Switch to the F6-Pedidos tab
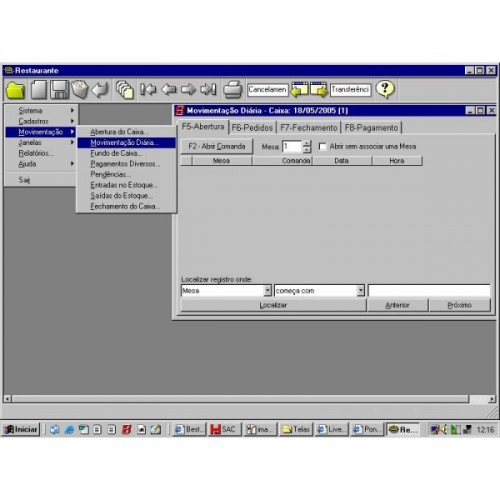Screen dimensions: 500x500 click(252, 128)
